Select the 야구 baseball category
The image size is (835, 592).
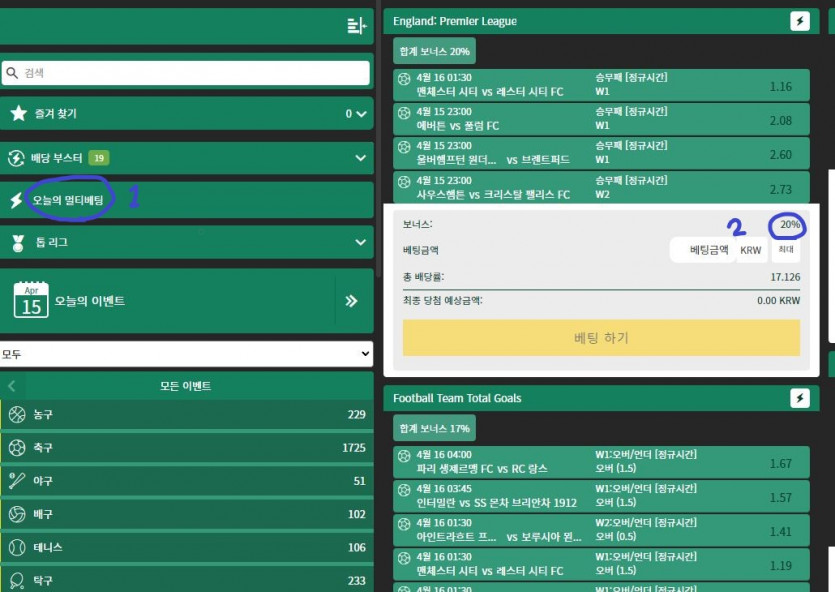[x=186, y=481]
